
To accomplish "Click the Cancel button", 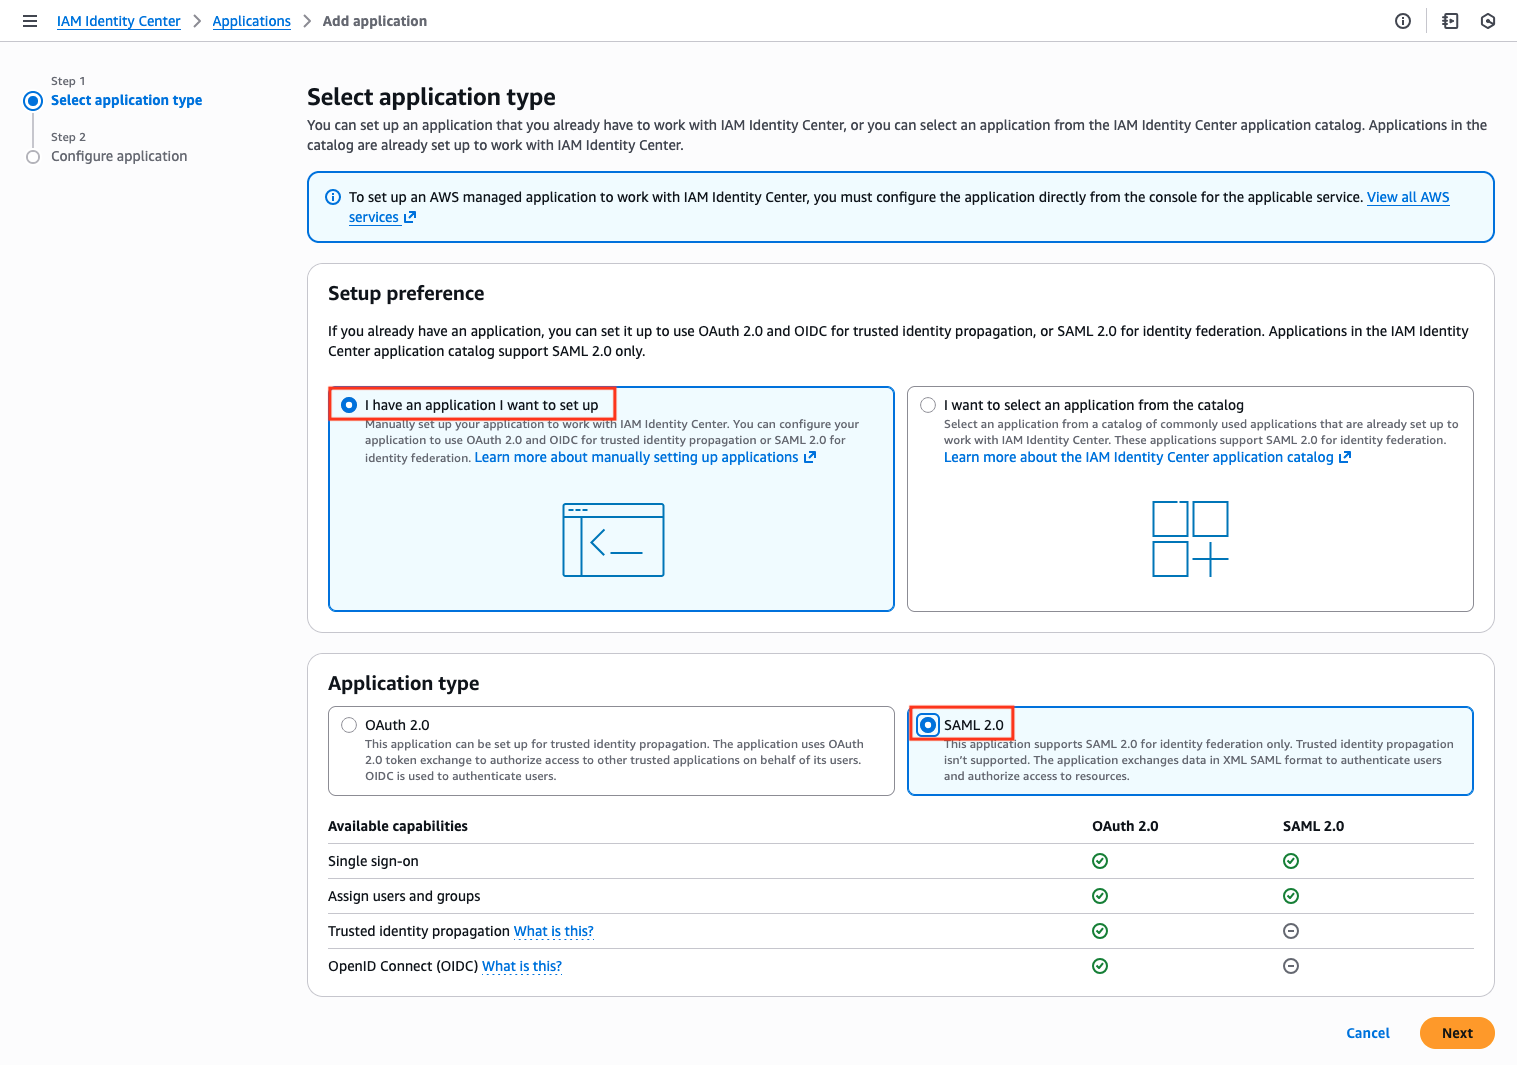I will click(x=1368, y=1033).
